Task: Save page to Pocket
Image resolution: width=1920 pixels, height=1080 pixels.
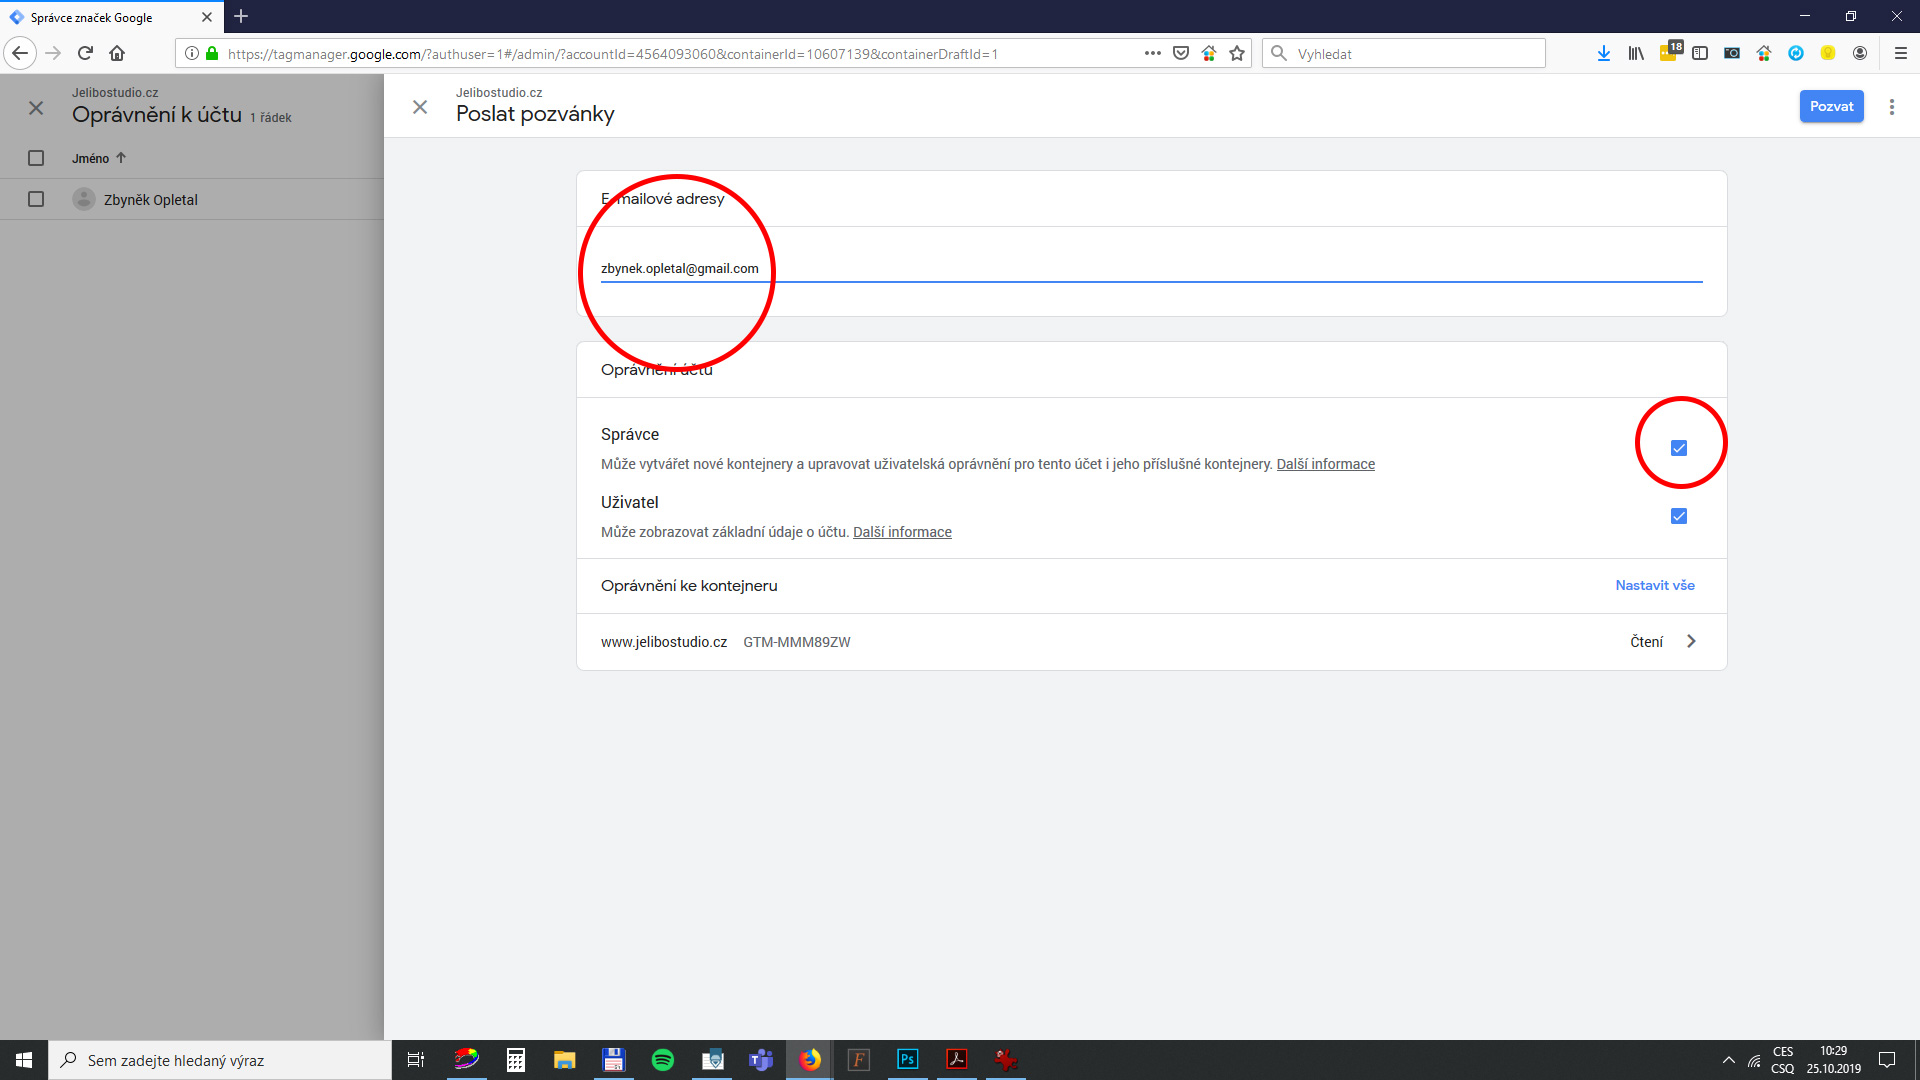Action: coord(1180,53)
